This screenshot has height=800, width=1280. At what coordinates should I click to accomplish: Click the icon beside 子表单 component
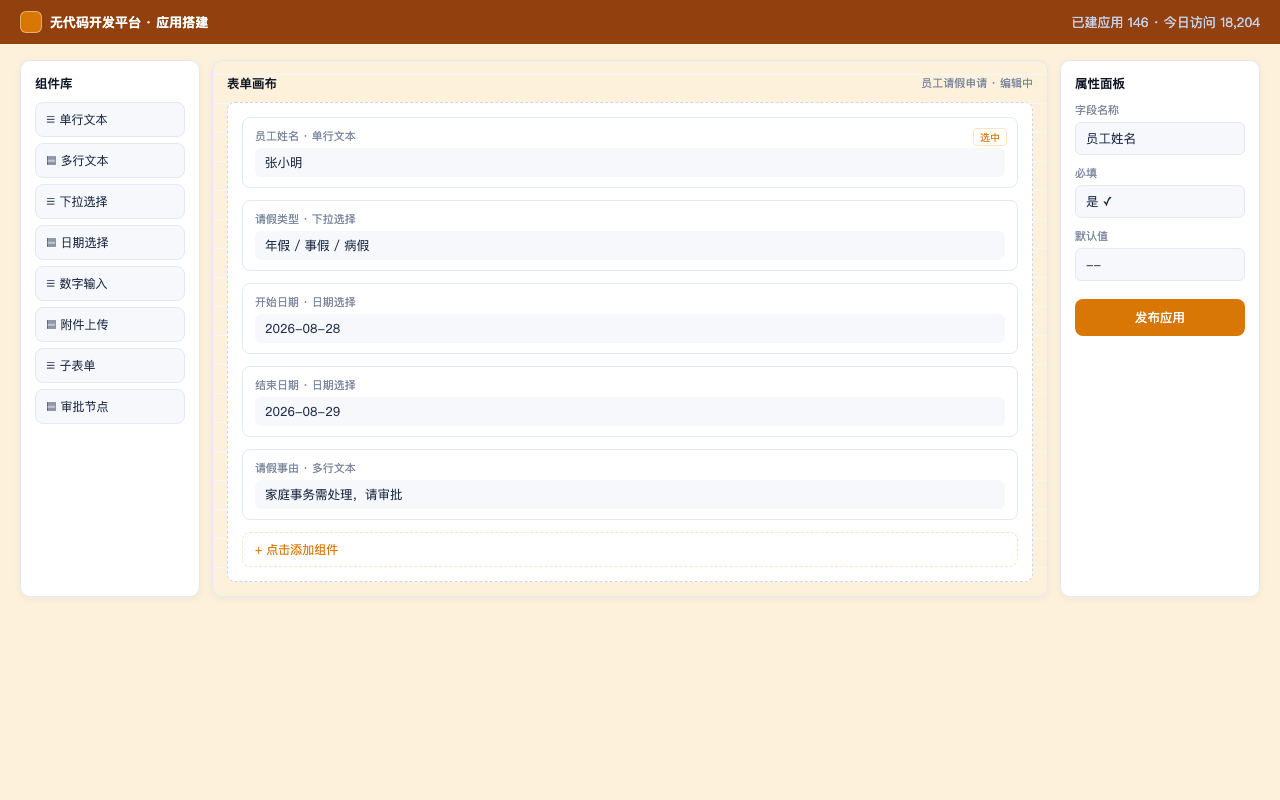[x=50, y=366]
